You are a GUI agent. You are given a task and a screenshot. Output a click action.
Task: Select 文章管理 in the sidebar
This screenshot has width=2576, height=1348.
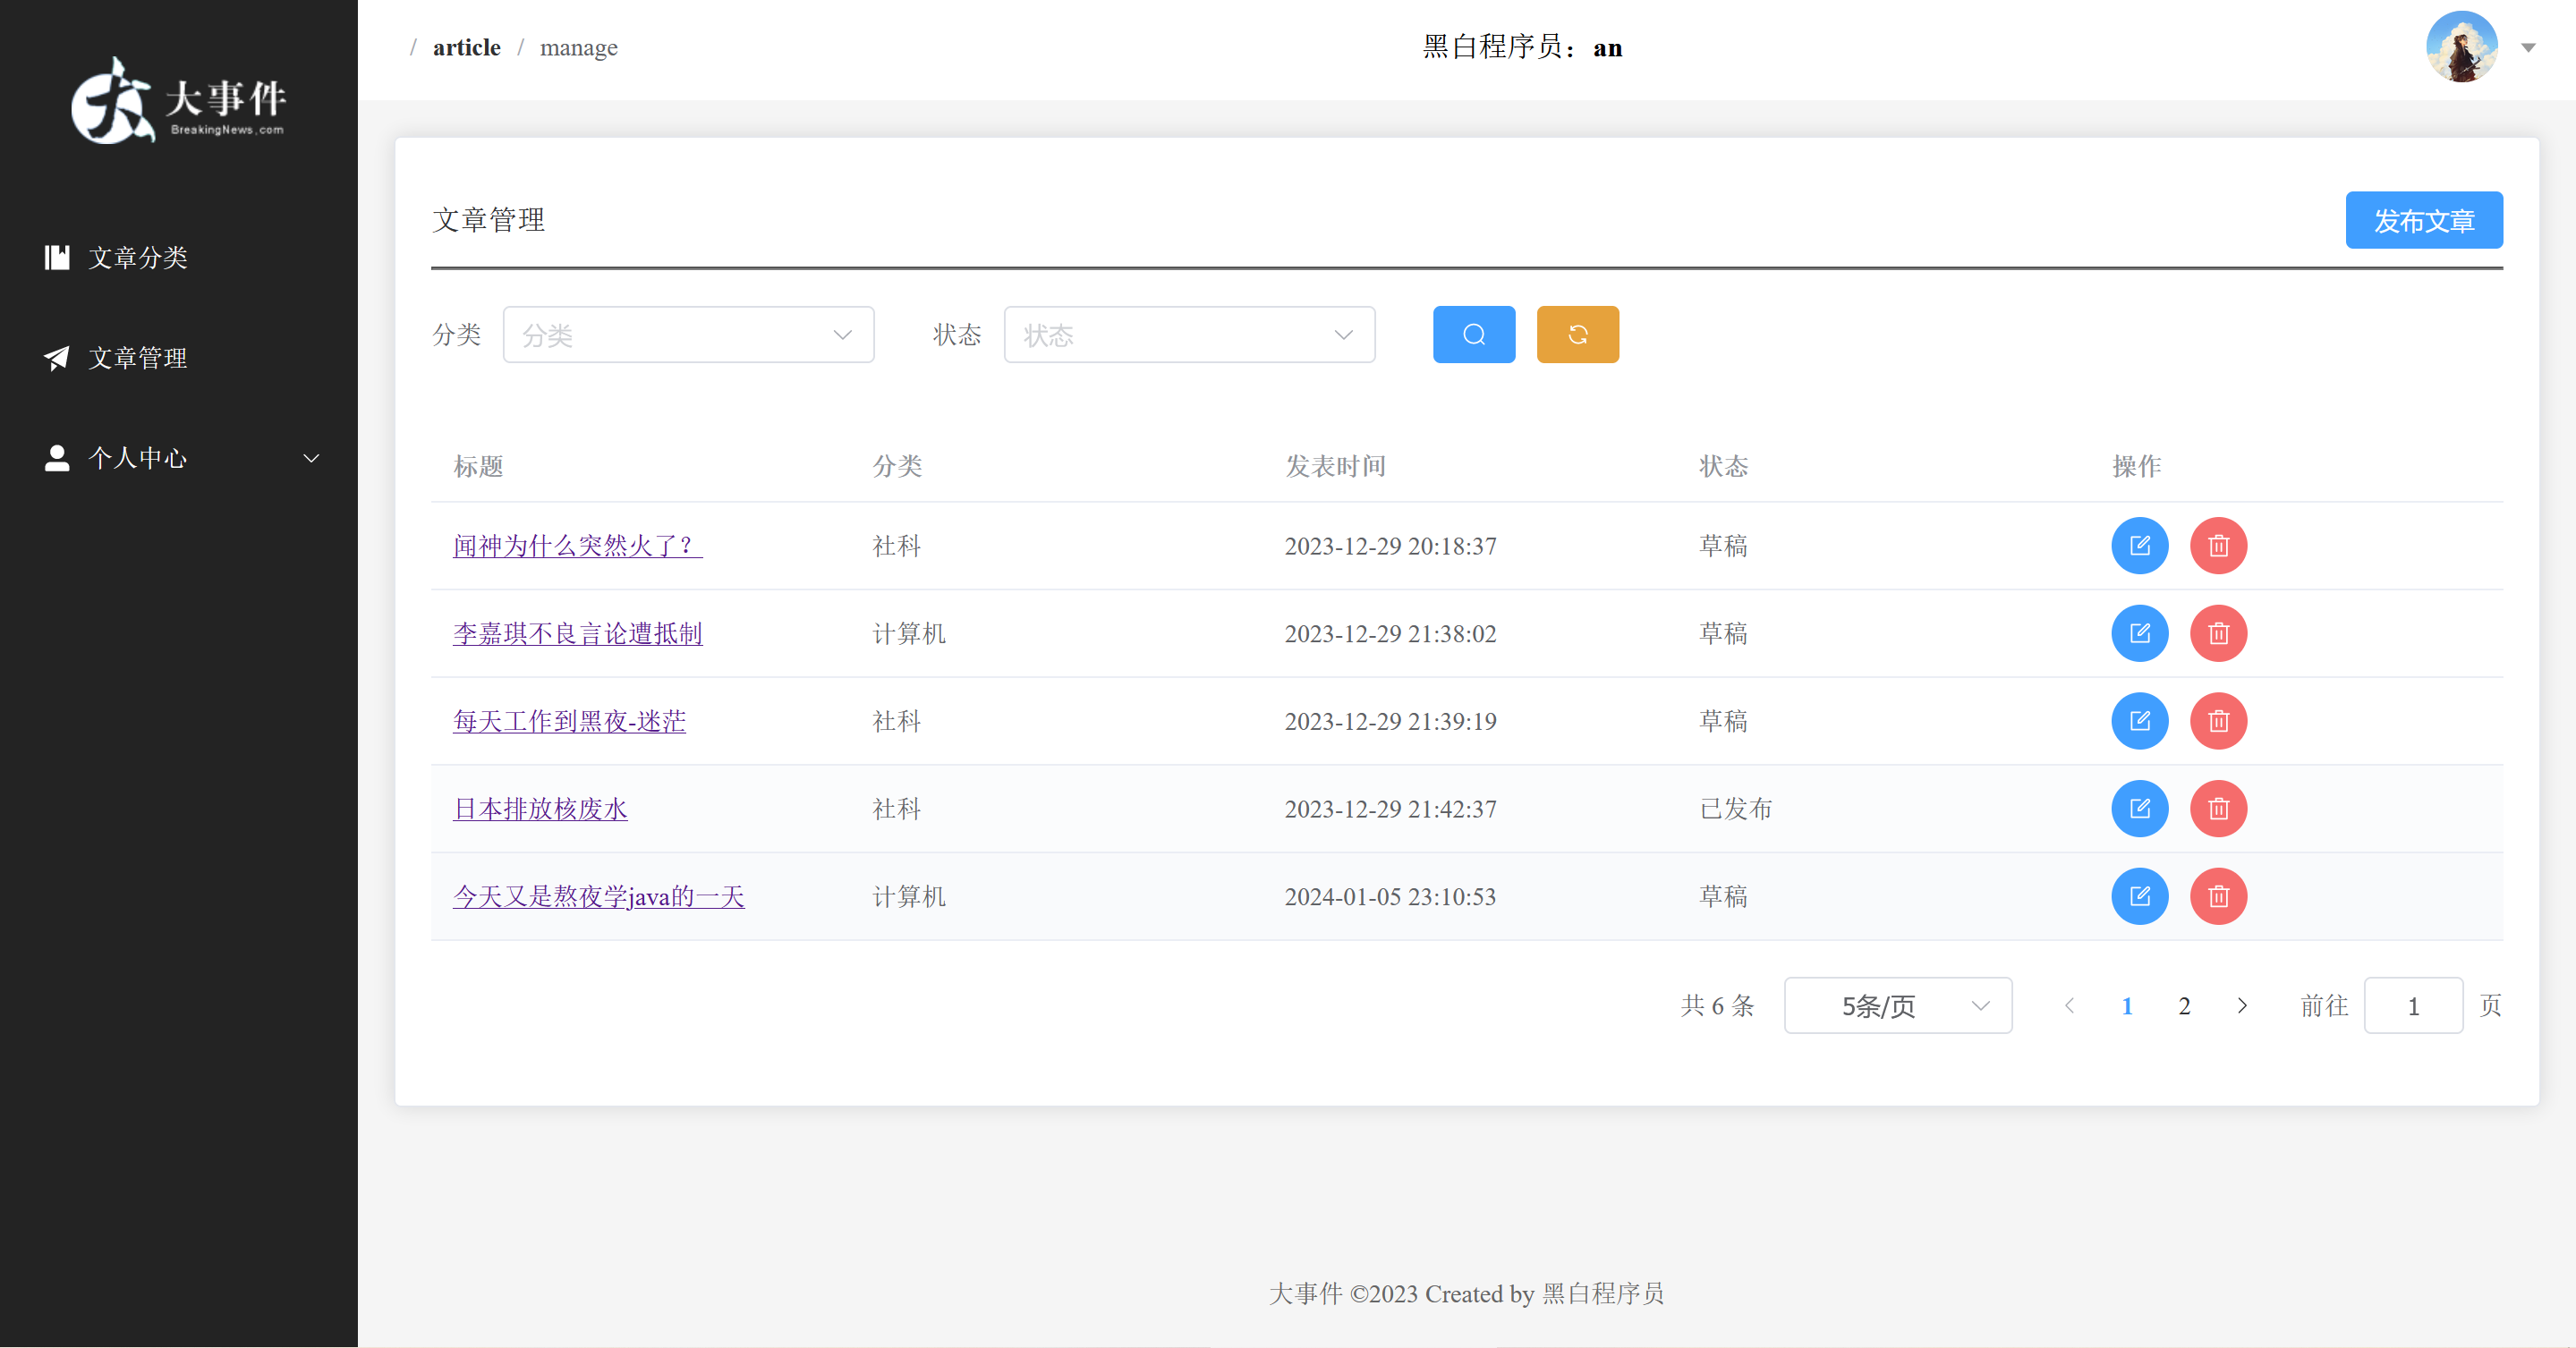138,358
